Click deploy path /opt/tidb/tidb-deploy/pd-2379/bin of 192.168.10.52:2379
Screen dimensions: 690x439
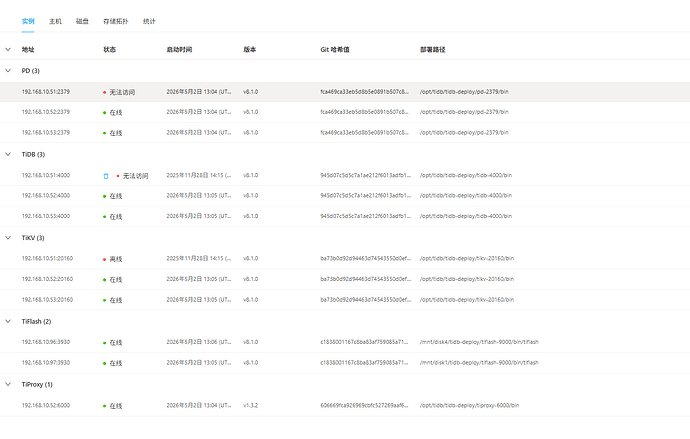[464, 112]
